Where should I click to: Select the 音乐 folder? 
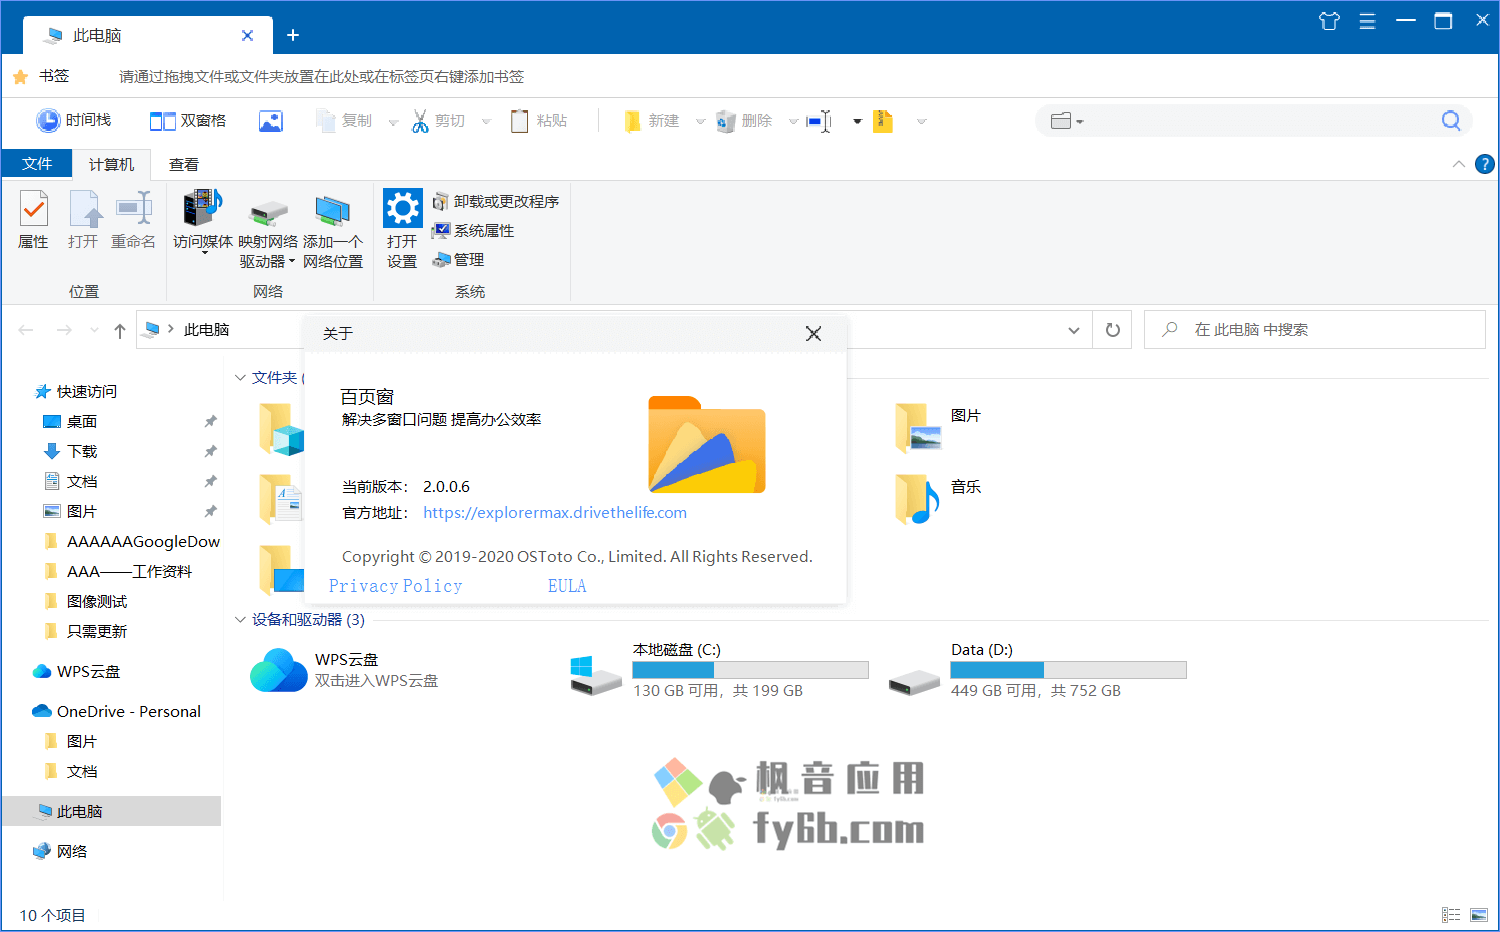(x=939, y=499)
